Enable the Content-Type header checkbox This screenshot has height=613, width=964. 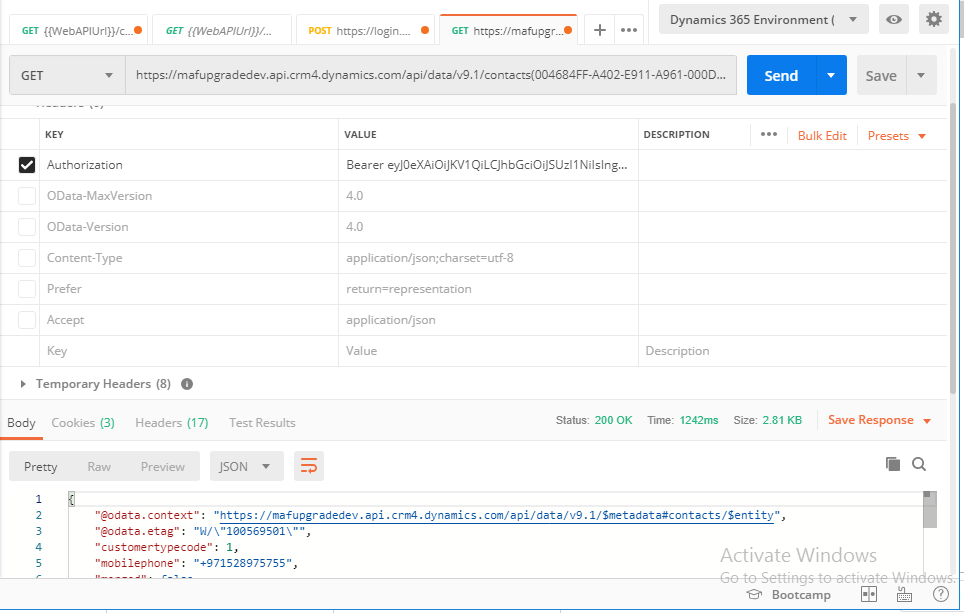pyautogui.click(x=27, y=258)
